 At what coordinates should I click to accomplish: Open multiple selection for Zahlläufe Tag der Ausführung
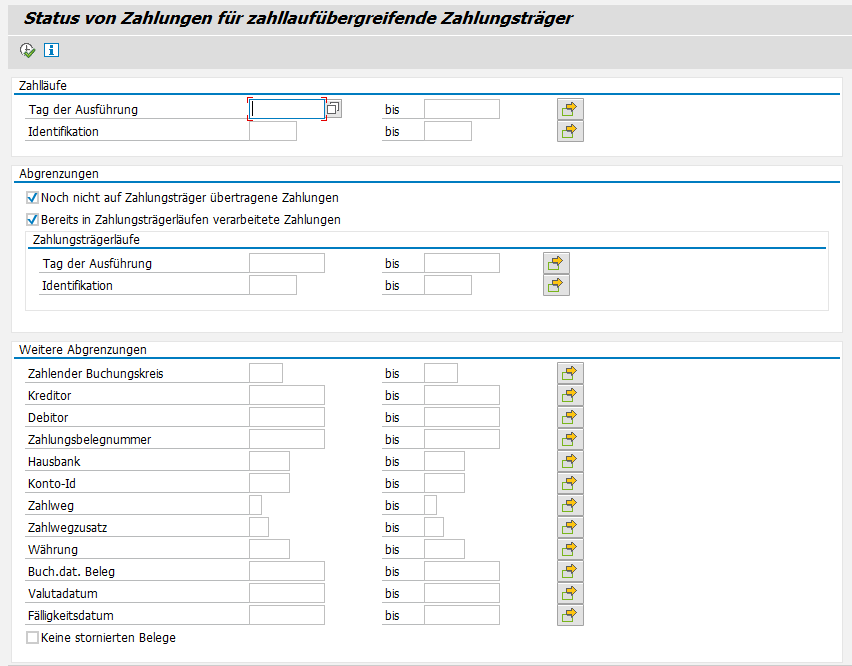570,109
